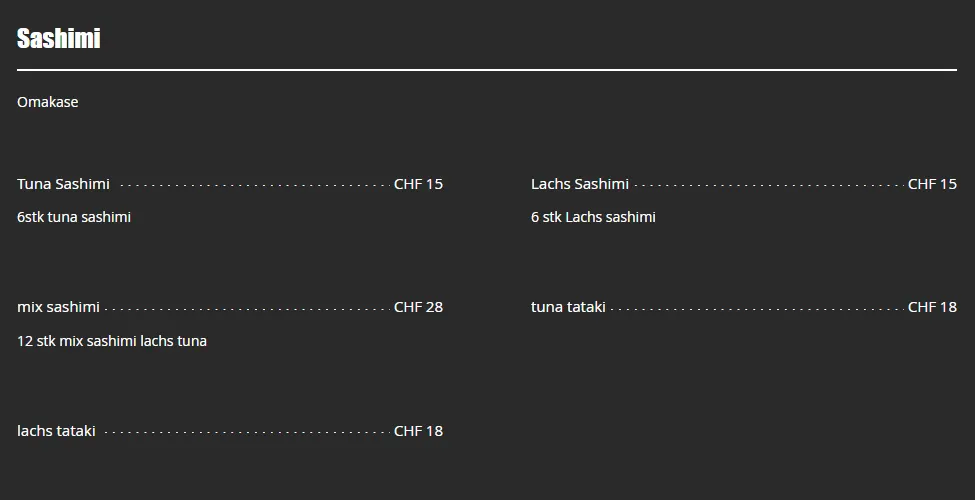Click the Sashimi section heading

[x=58, y=38]
